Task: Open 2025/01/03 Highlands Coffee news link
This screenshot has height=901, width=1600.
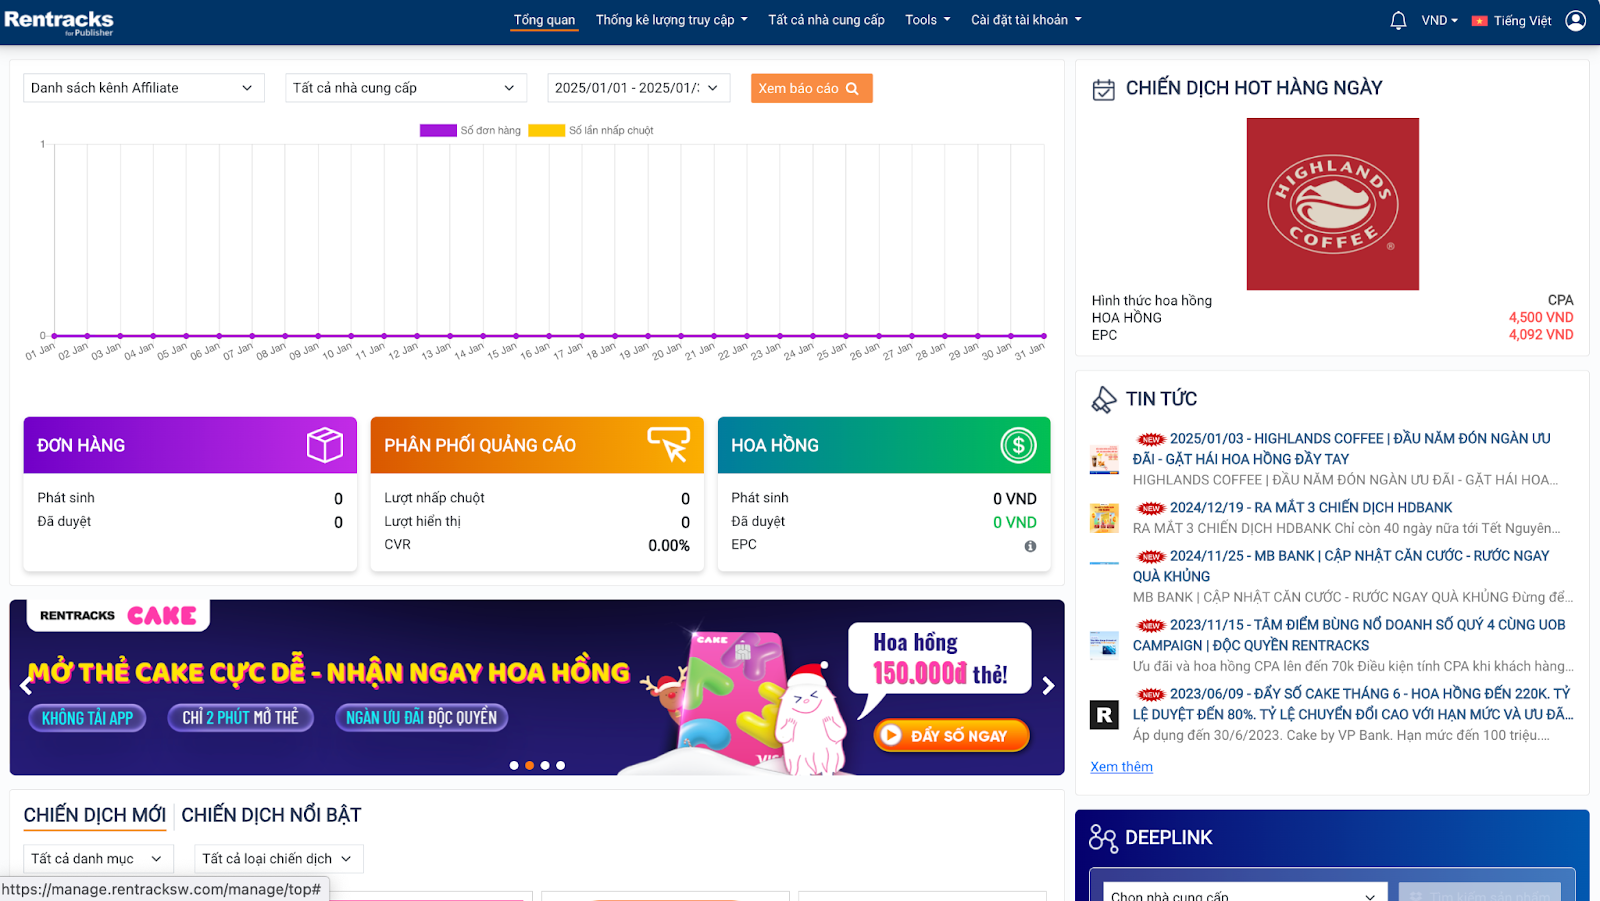Action: [x=1342, y=449]
